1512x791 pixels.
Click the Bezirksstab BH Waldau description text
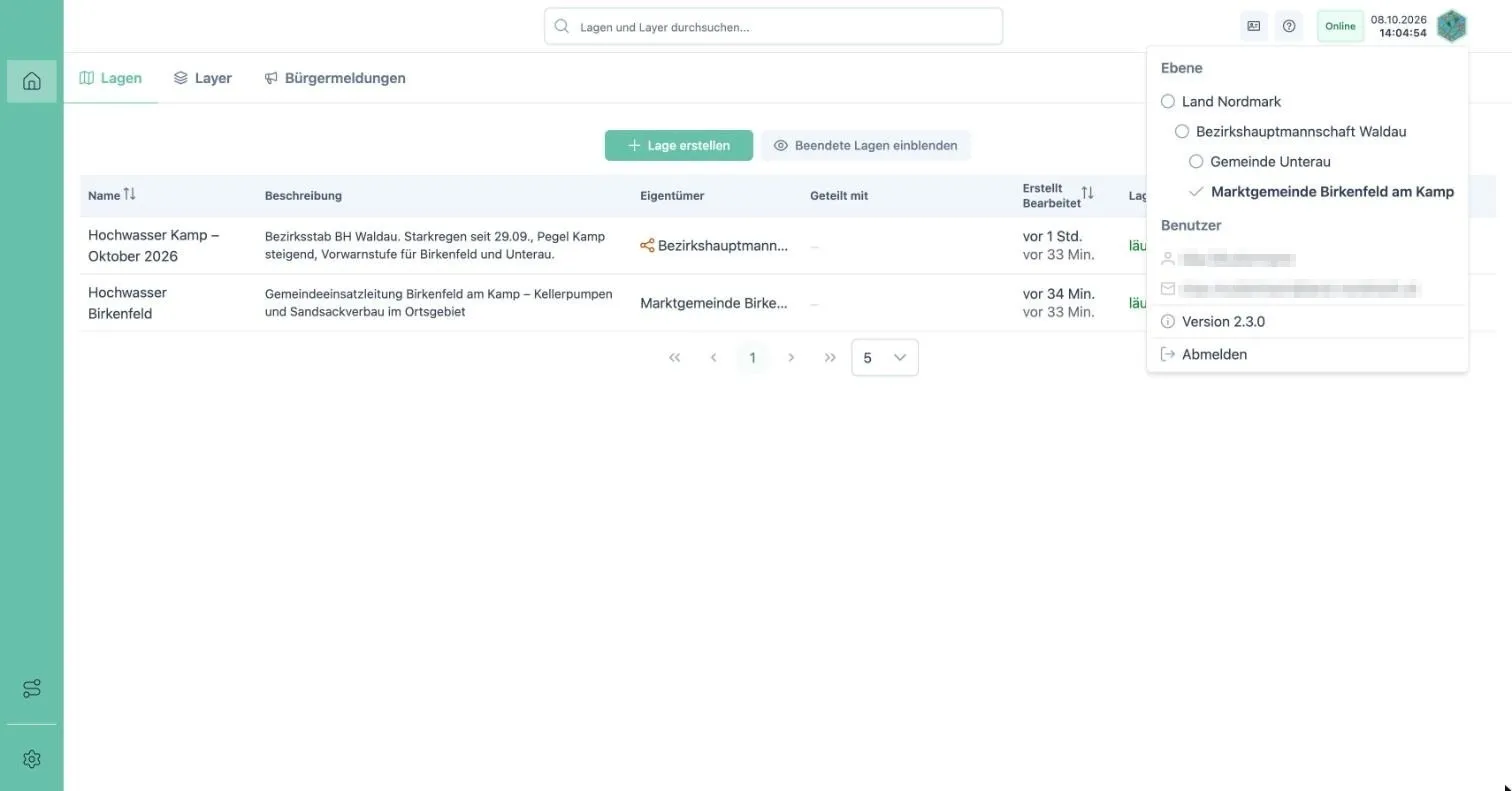click(435, 245)
